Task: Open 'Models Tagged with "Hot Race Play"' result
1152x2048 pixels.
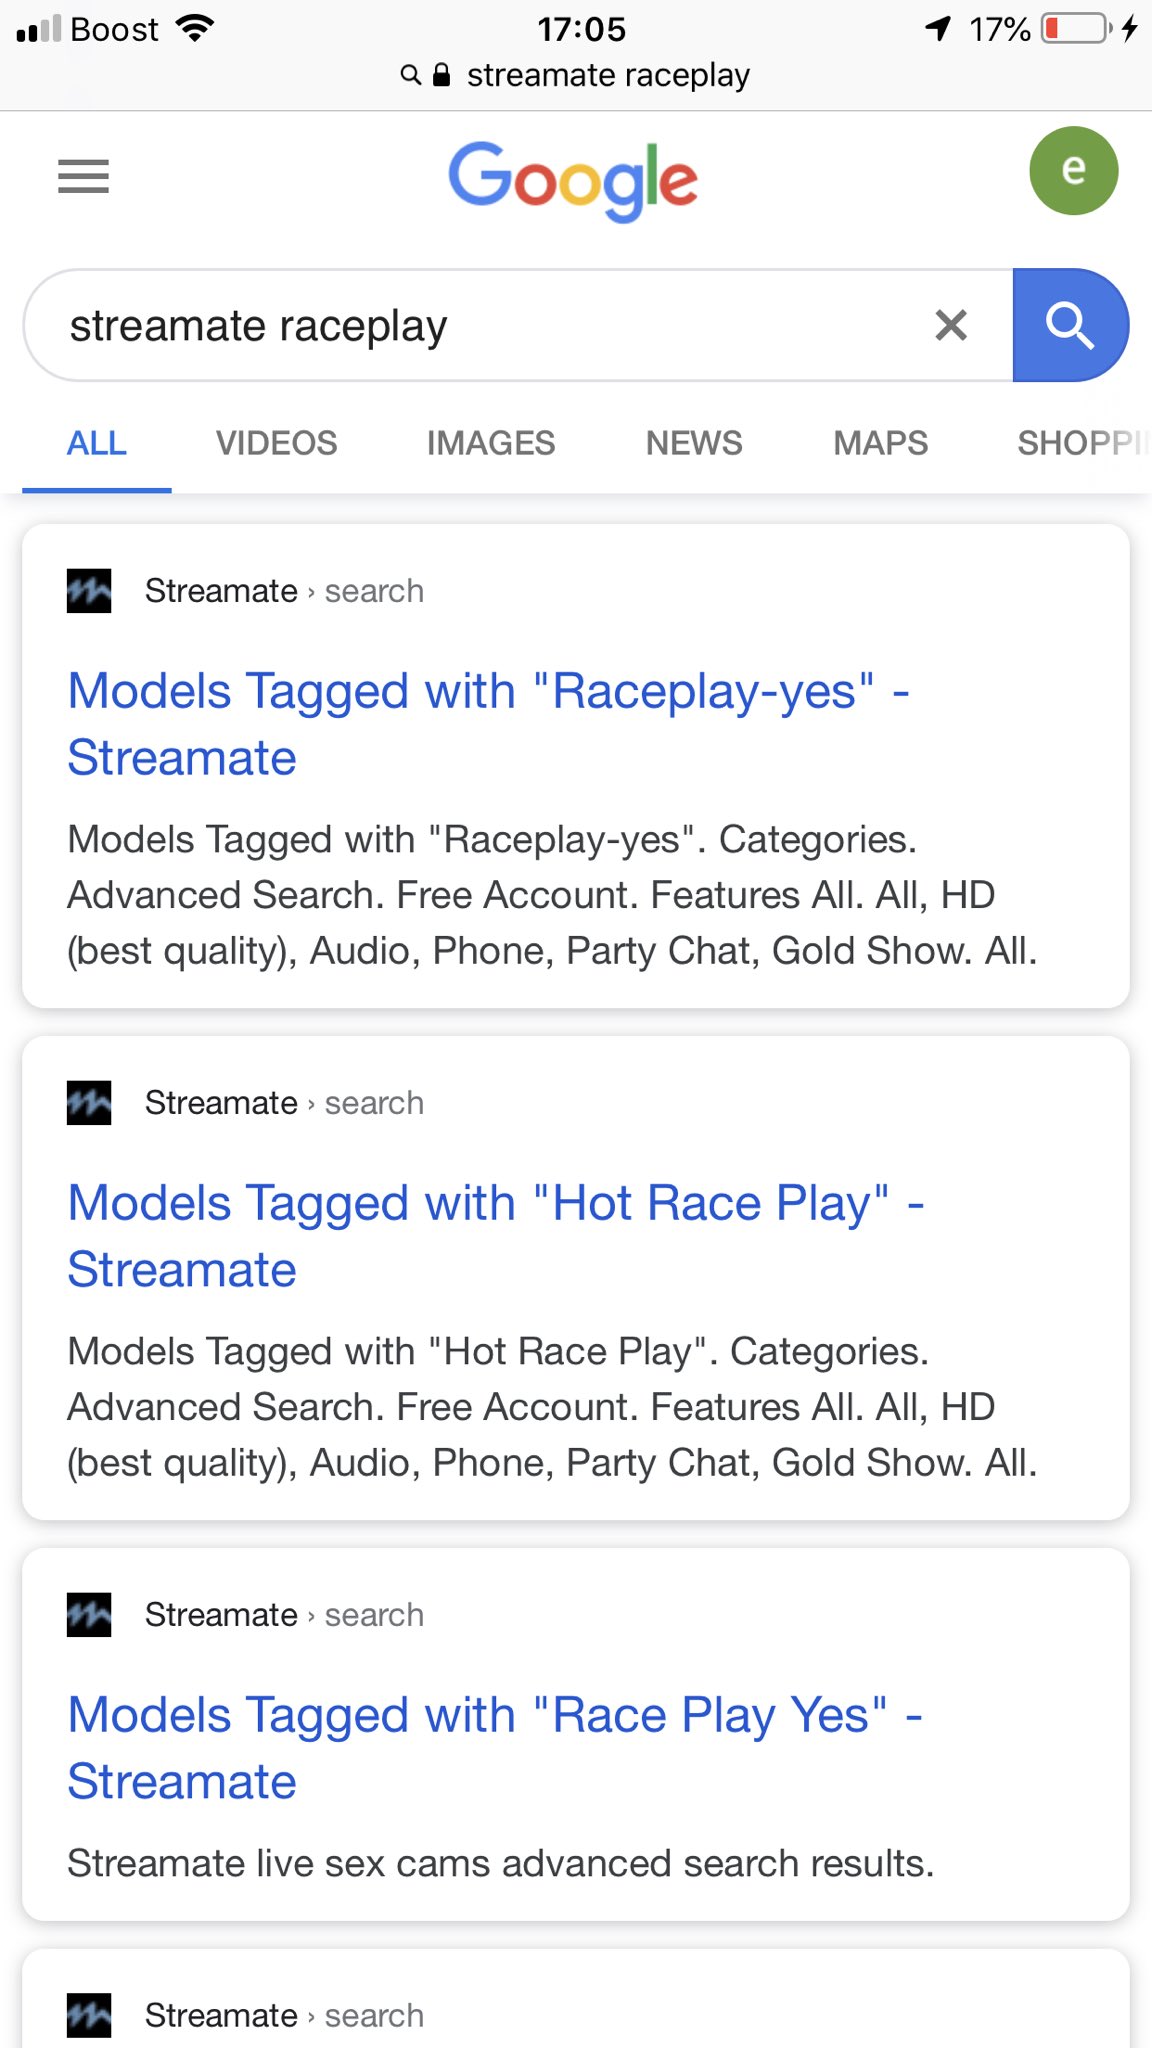Action: tap(496, 1236)
